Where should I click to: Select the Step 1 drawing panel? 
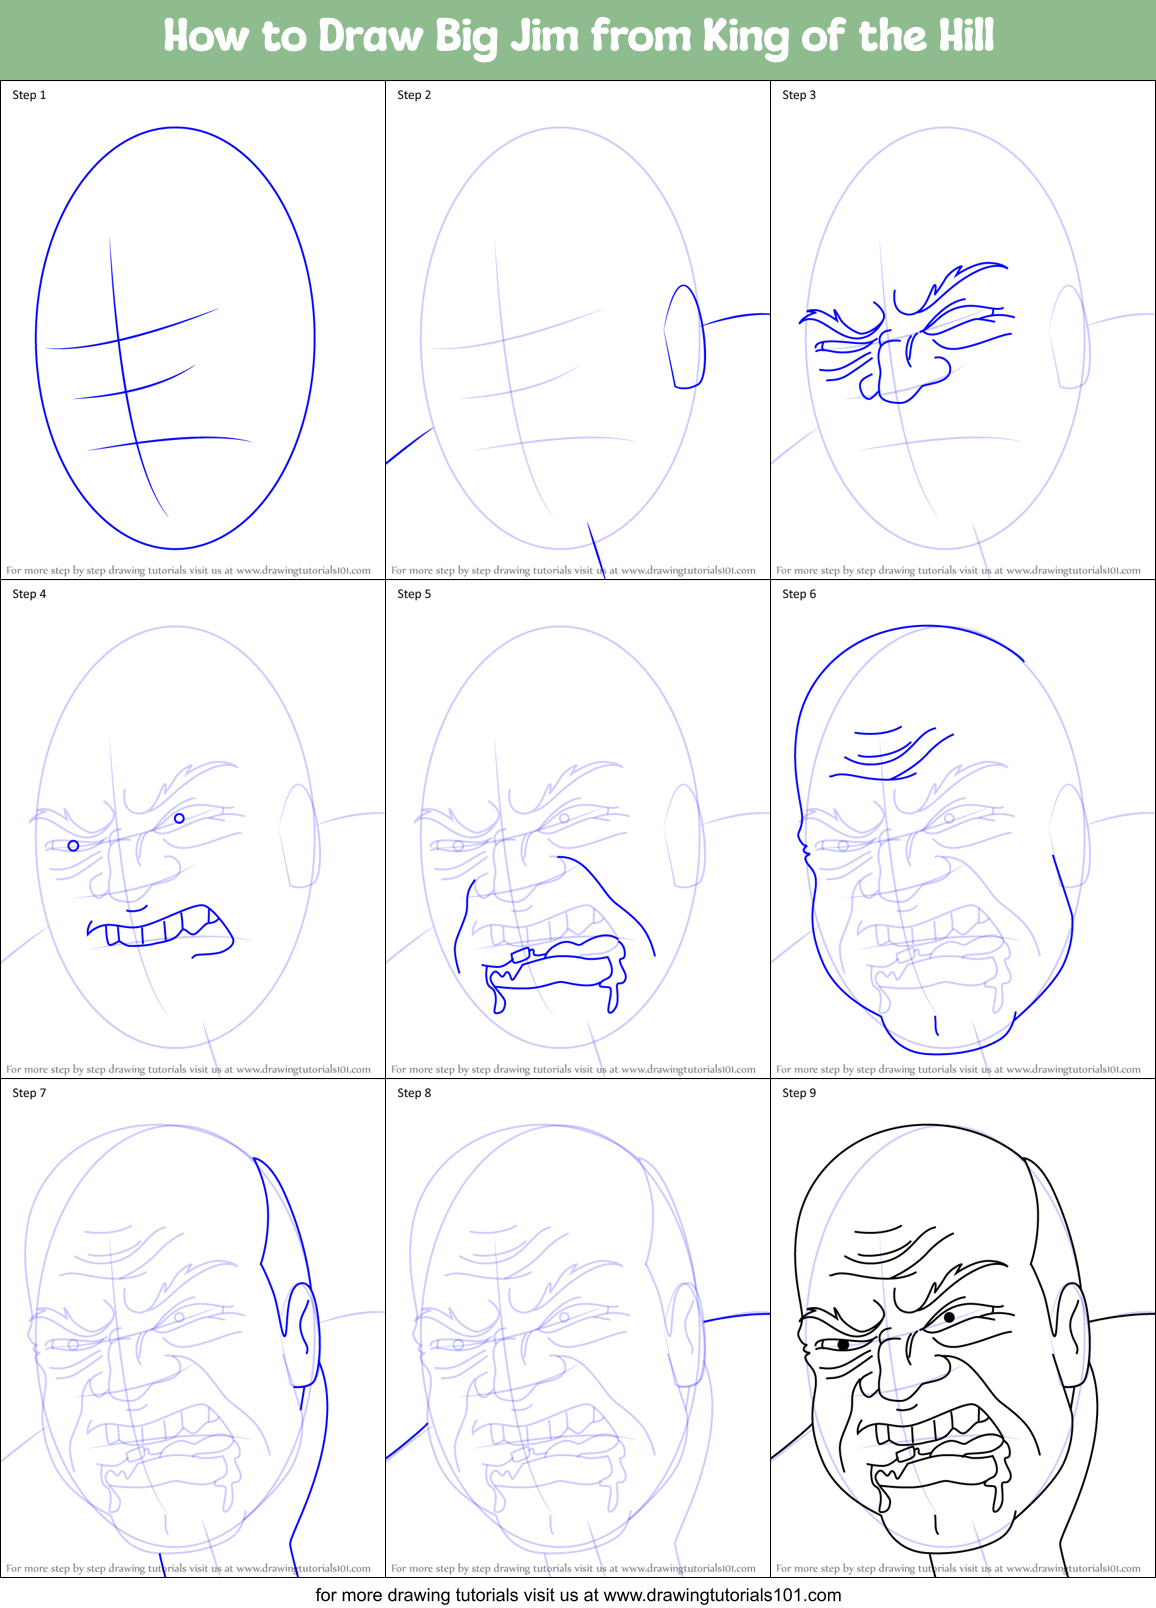pos(193,330)
